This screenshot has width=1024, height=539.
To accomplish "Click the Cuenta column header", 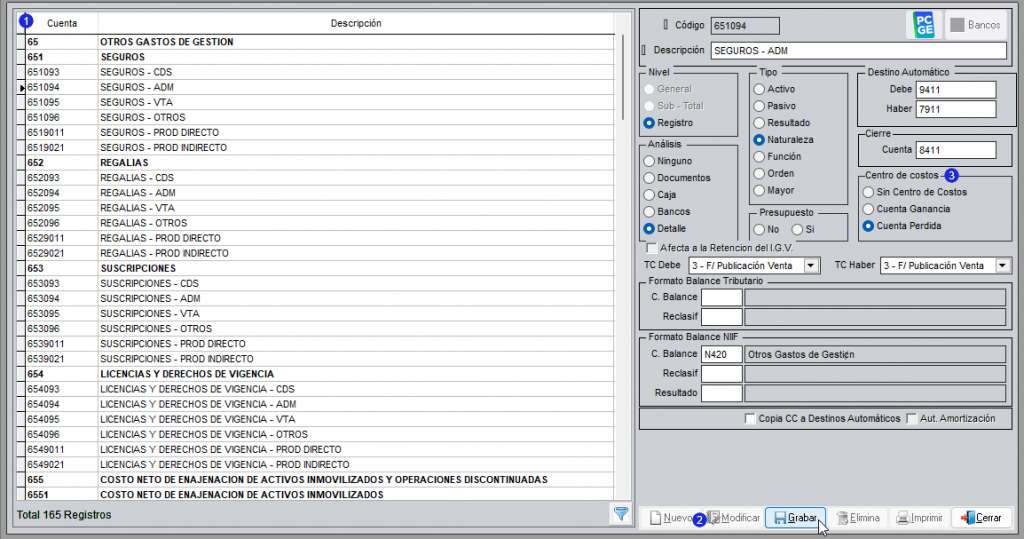I will (x=62, y=24).
